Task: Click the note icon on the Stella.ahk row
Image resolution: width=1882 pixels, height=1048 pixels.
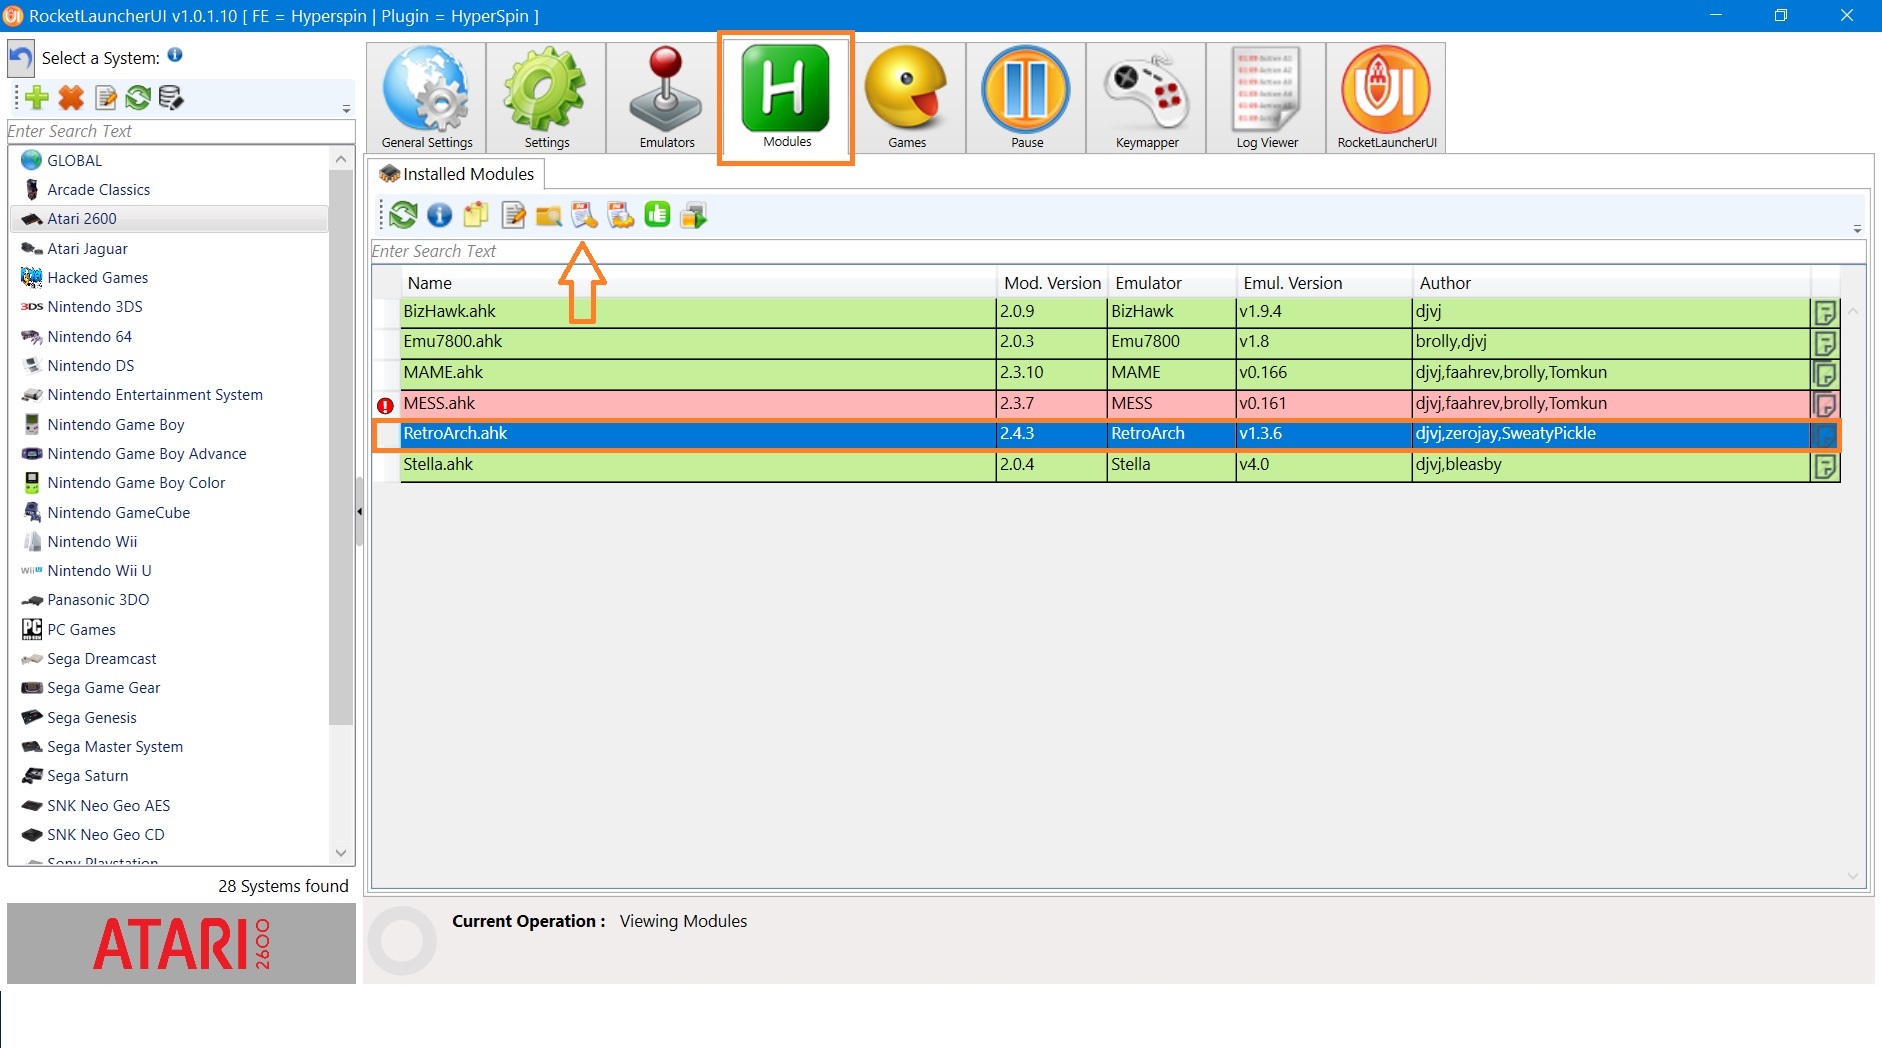Action: tap(1825, 466)
